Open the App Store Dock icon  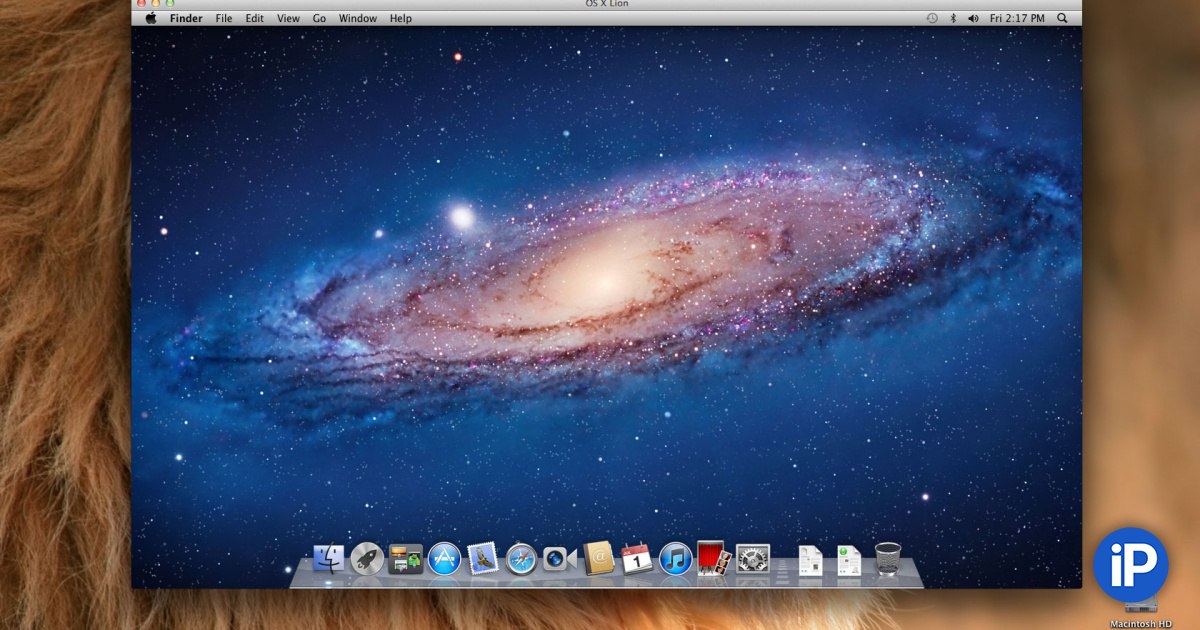(444, 558)
